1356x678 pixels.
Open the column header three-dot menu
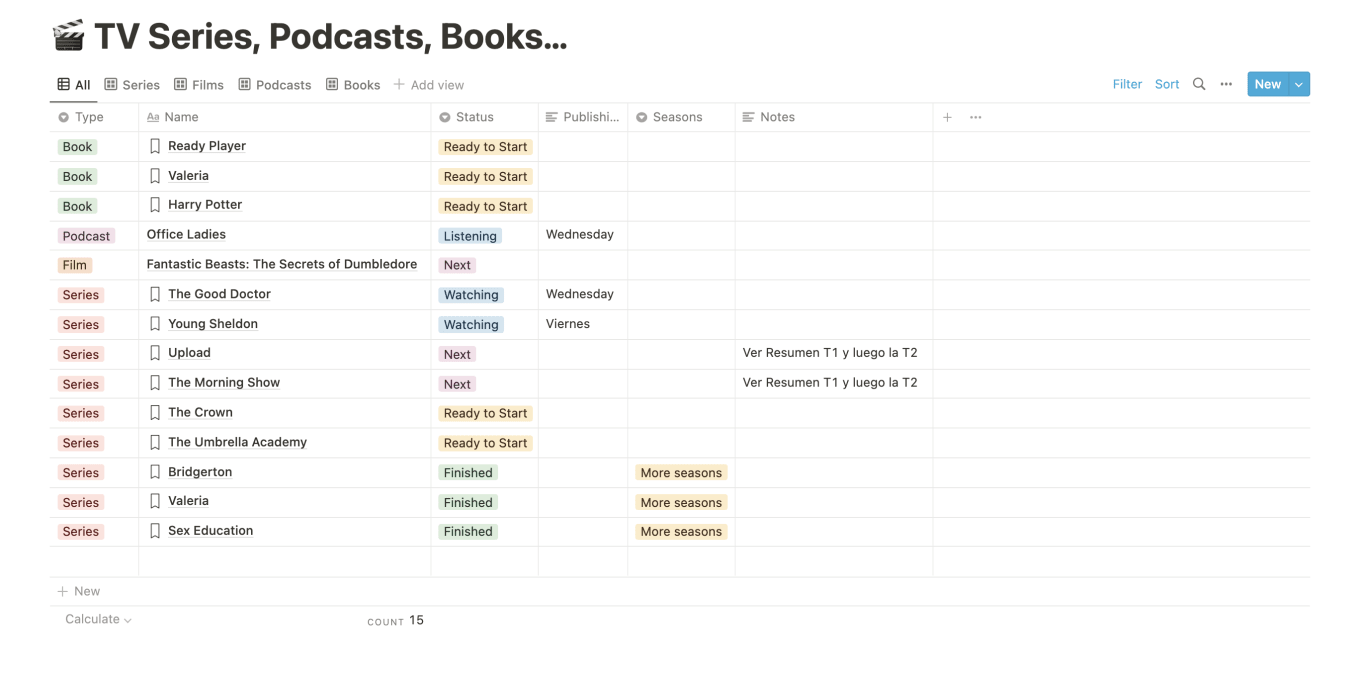pyautogui.click(x=976, y=117)
